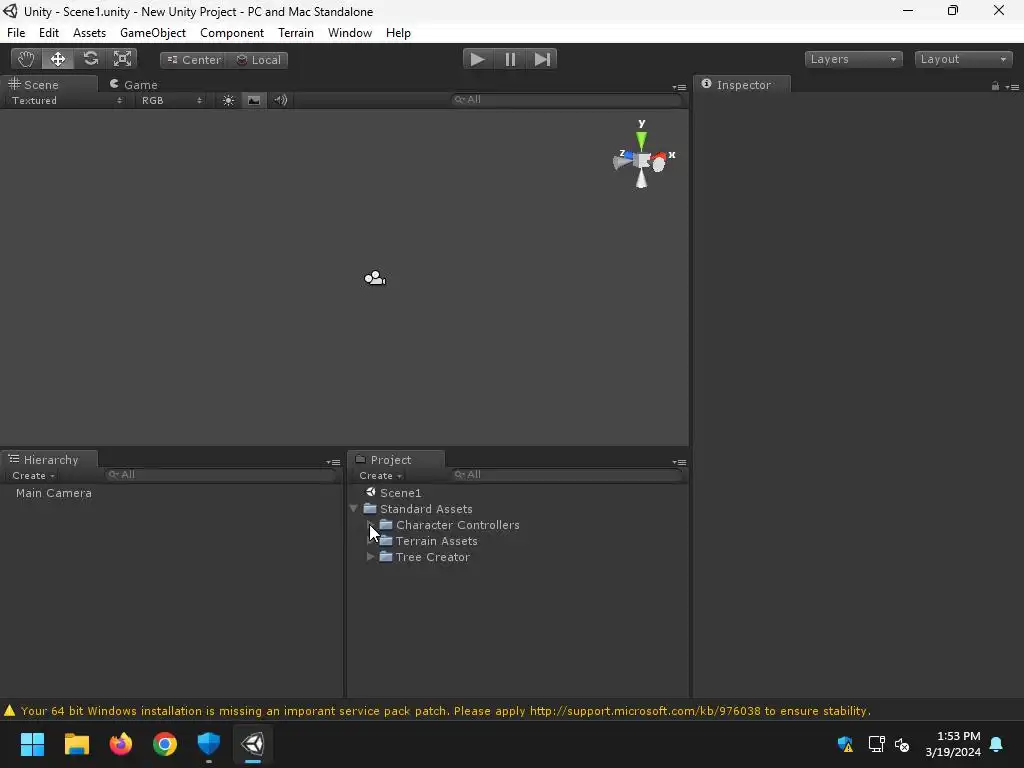
Task: Click the Y axis cone of gizmo
Action: click(641, 140)
